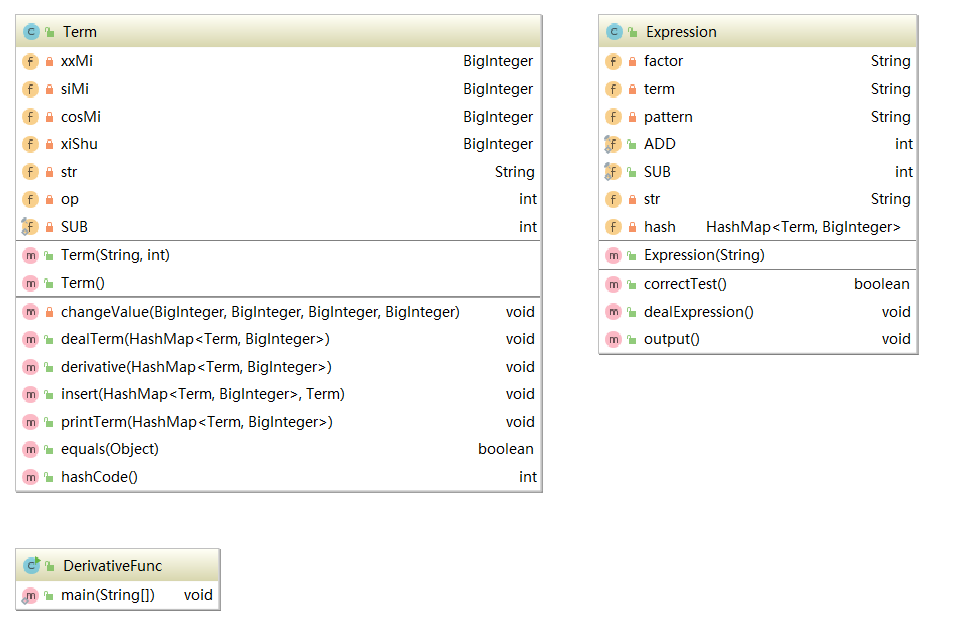The height and width of the screenshot is (624, 967).
Task: Click the static field icon beside ADD
Action: tap(614, 144)
